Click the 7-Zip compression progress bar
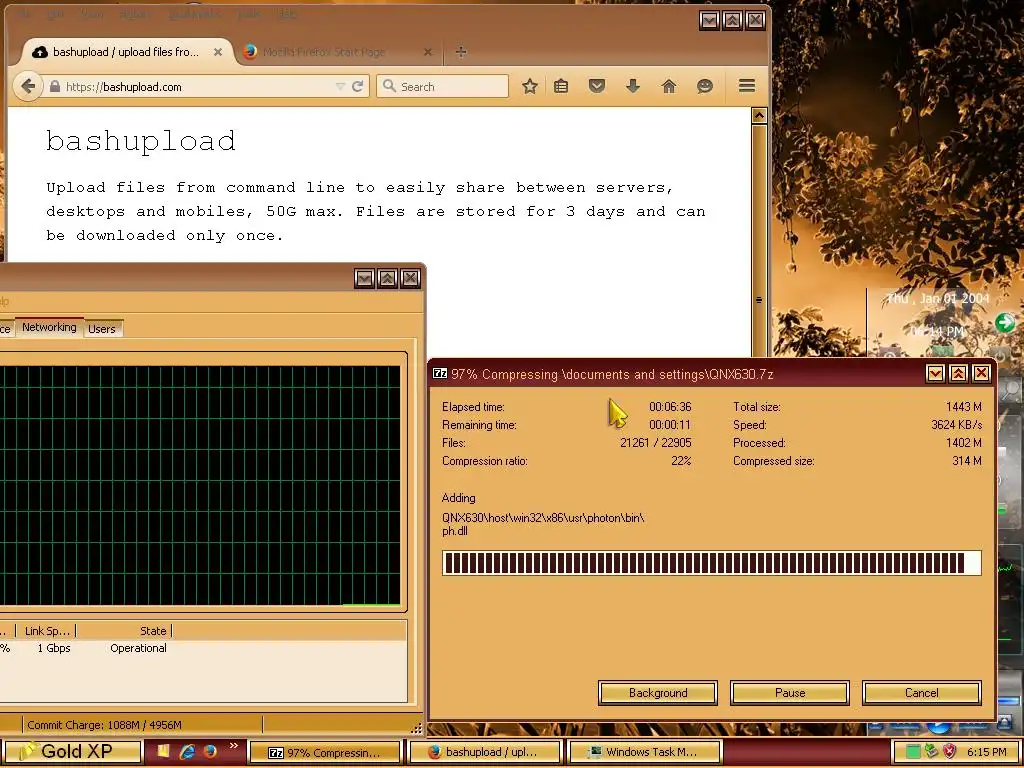 click(711, 563)
